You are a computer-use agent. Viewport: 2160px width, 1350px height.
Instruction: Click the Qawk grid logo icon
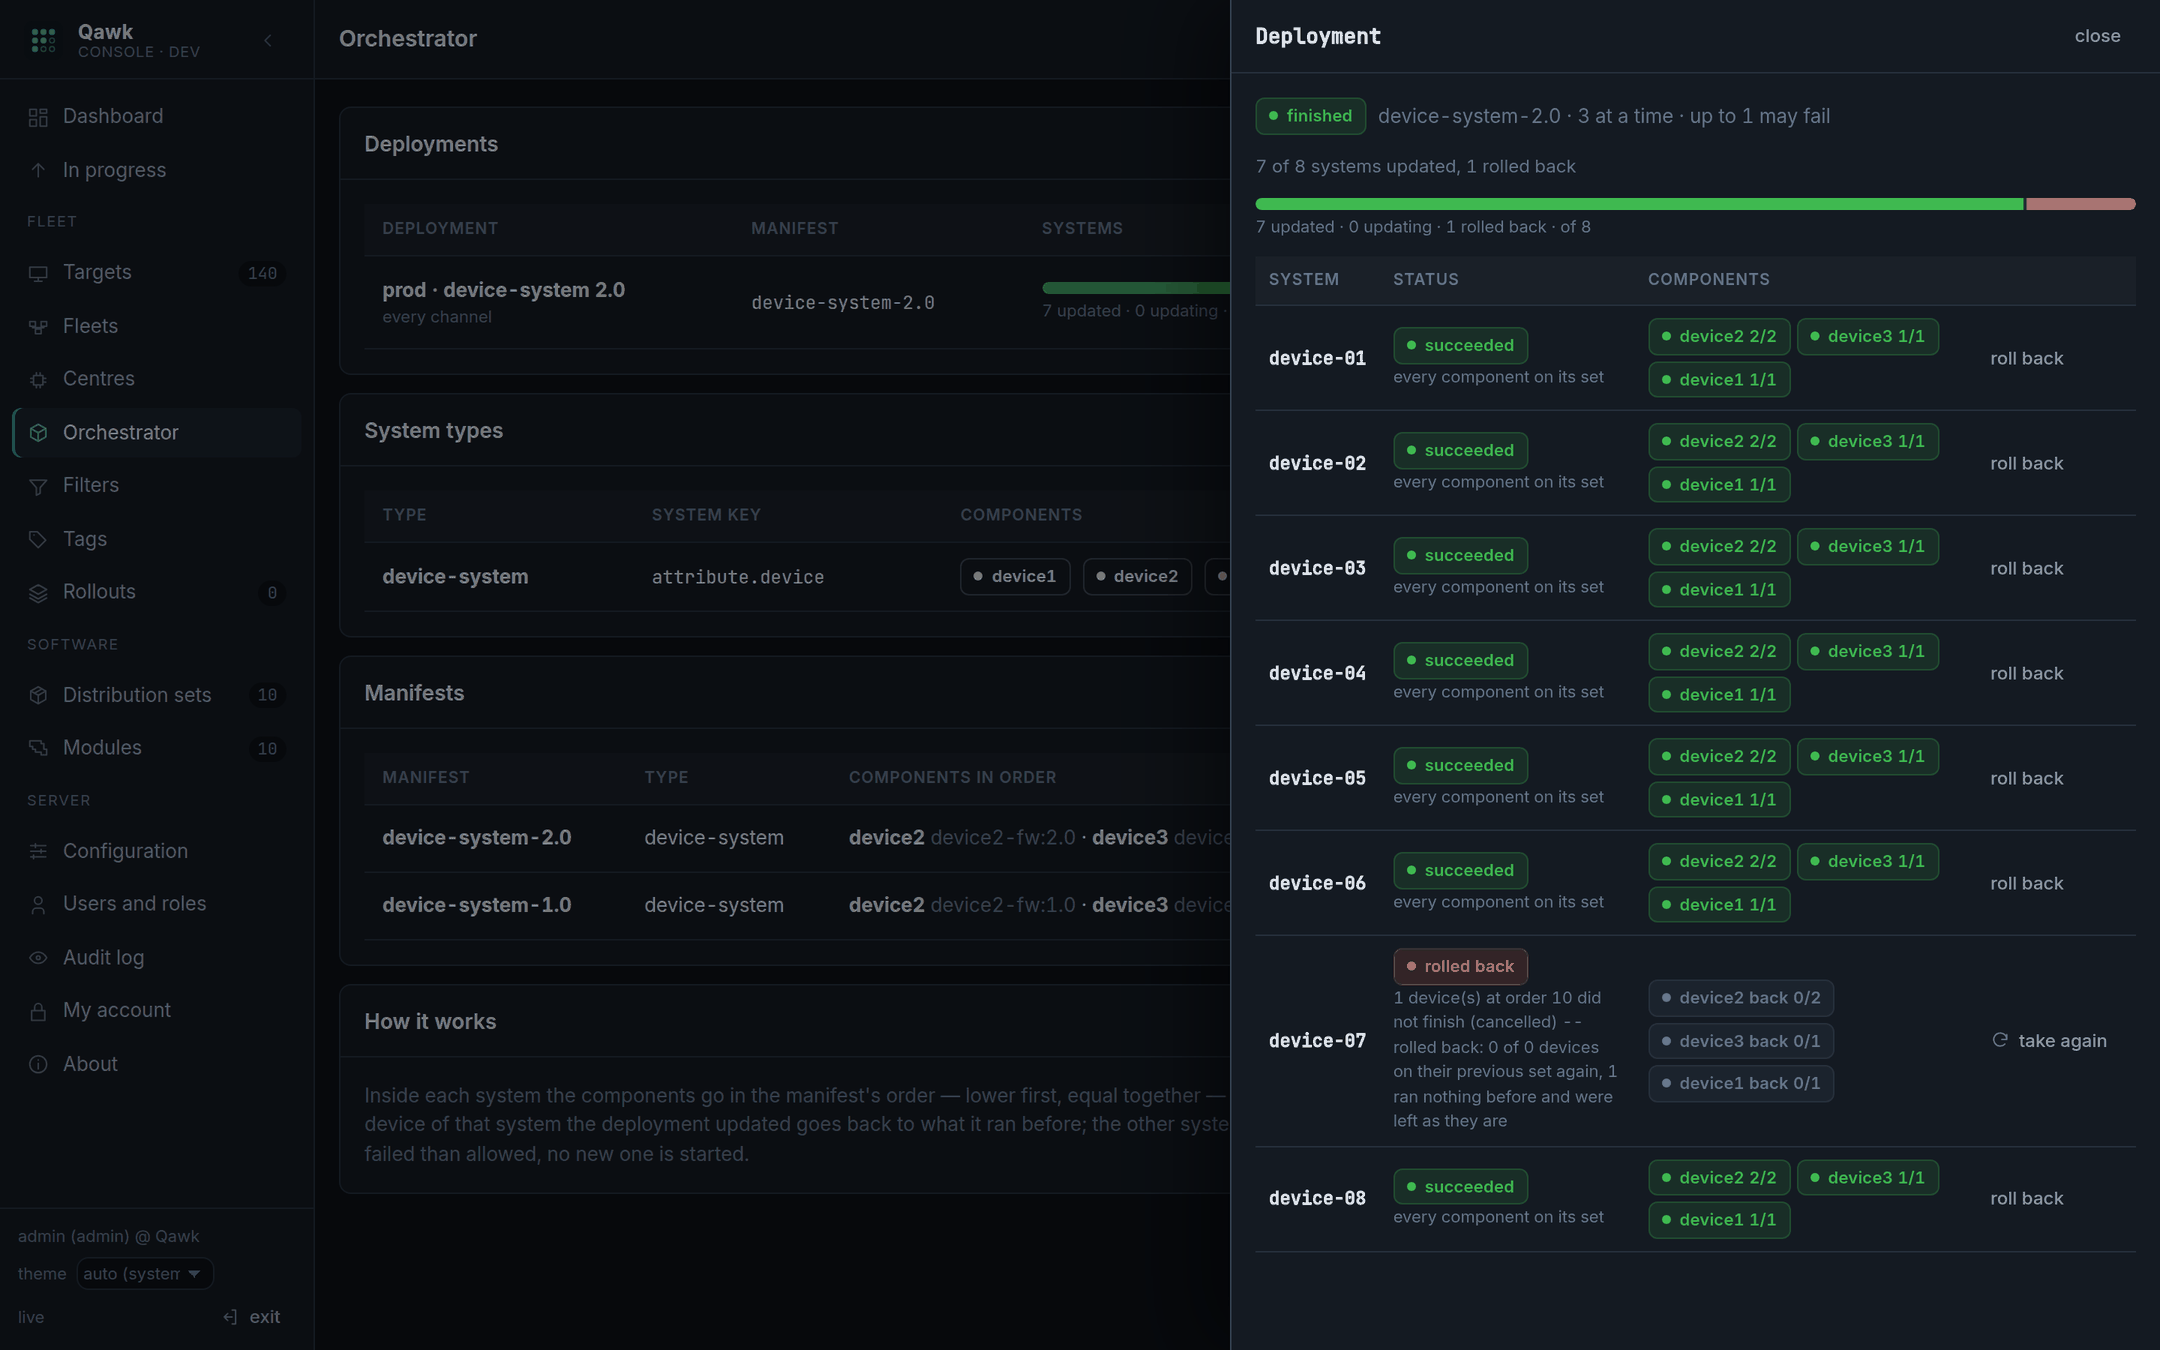tap(43, 40)
